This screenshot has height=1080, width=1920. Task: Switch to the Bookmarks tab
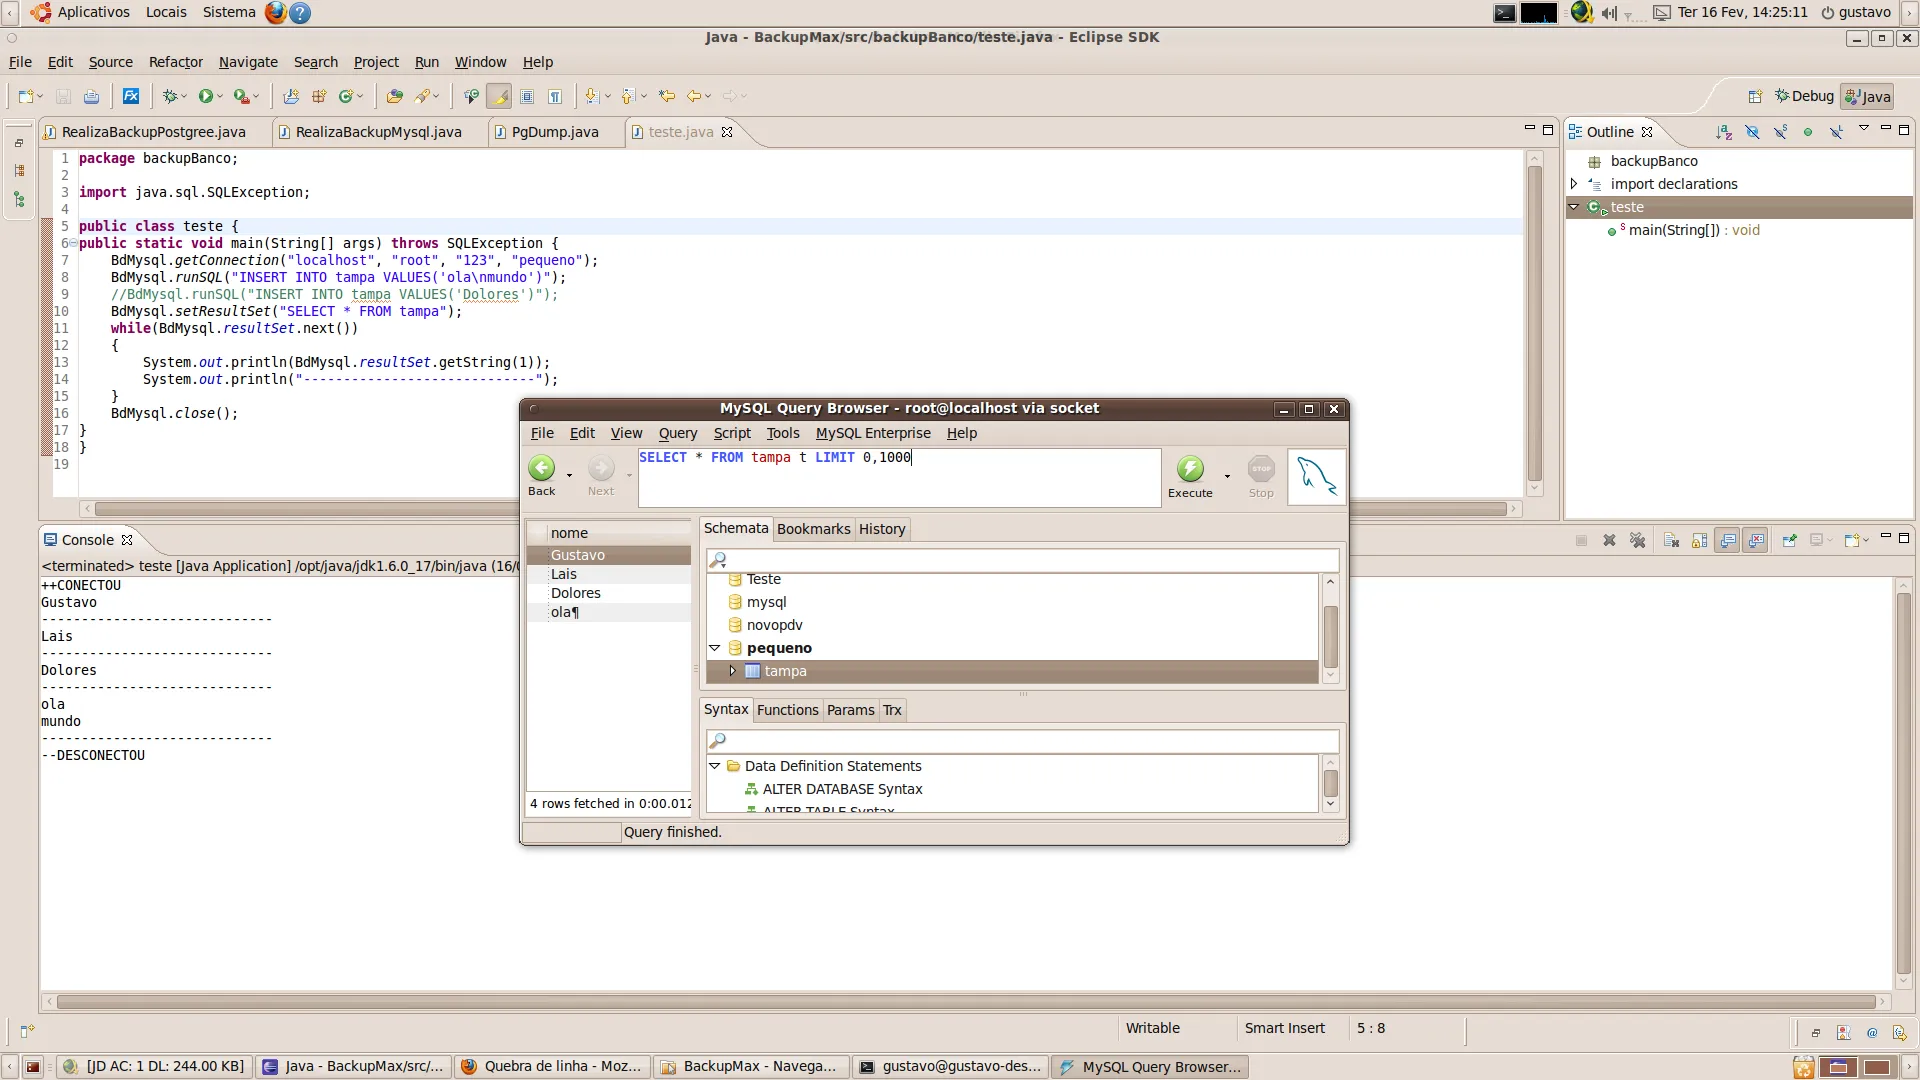(813, 529)
